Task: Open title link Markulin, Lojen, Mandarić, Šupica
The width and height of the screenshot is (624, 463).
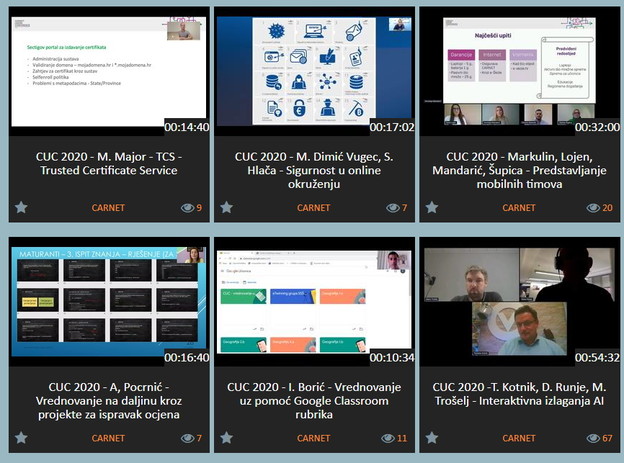Action: tap(520, 163)
